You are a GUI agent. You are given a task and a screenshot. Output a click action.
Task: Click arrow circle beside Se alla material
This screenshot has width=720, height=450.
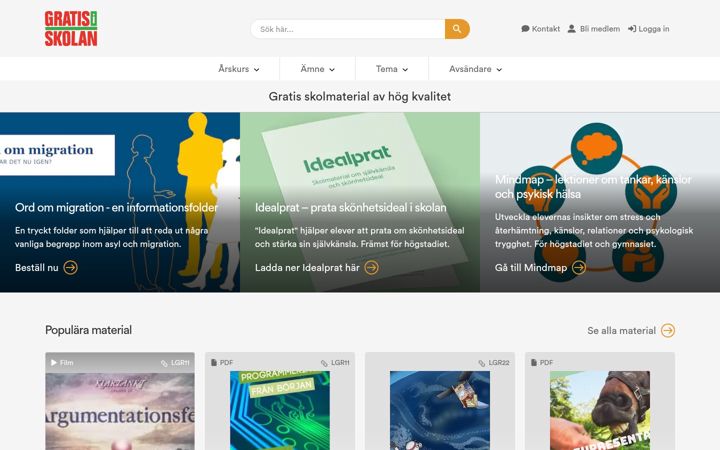coord(668,331)
